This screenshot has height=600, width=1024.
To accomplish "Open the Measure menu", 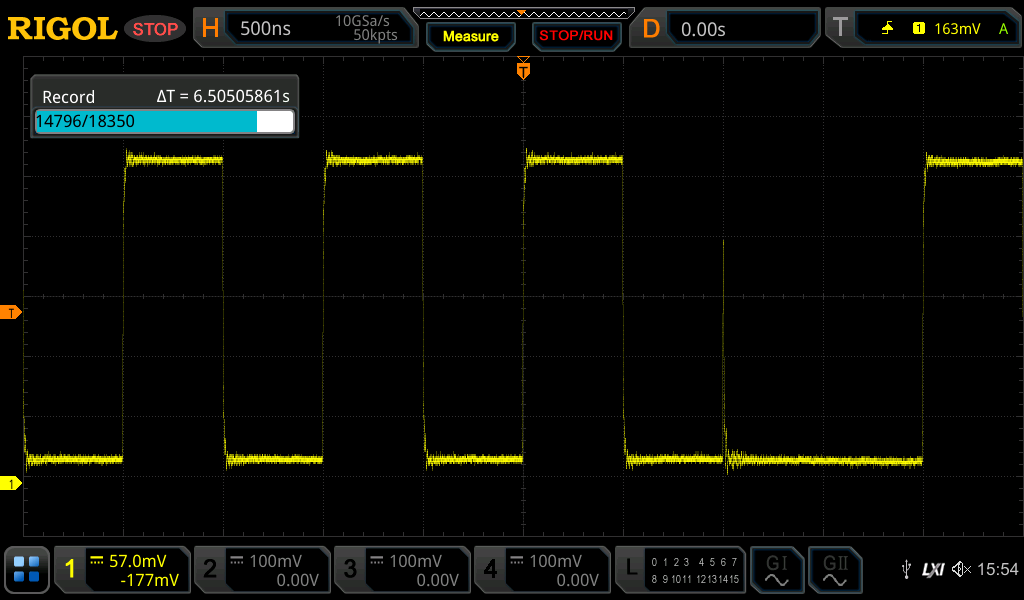I will click(470, 35).
